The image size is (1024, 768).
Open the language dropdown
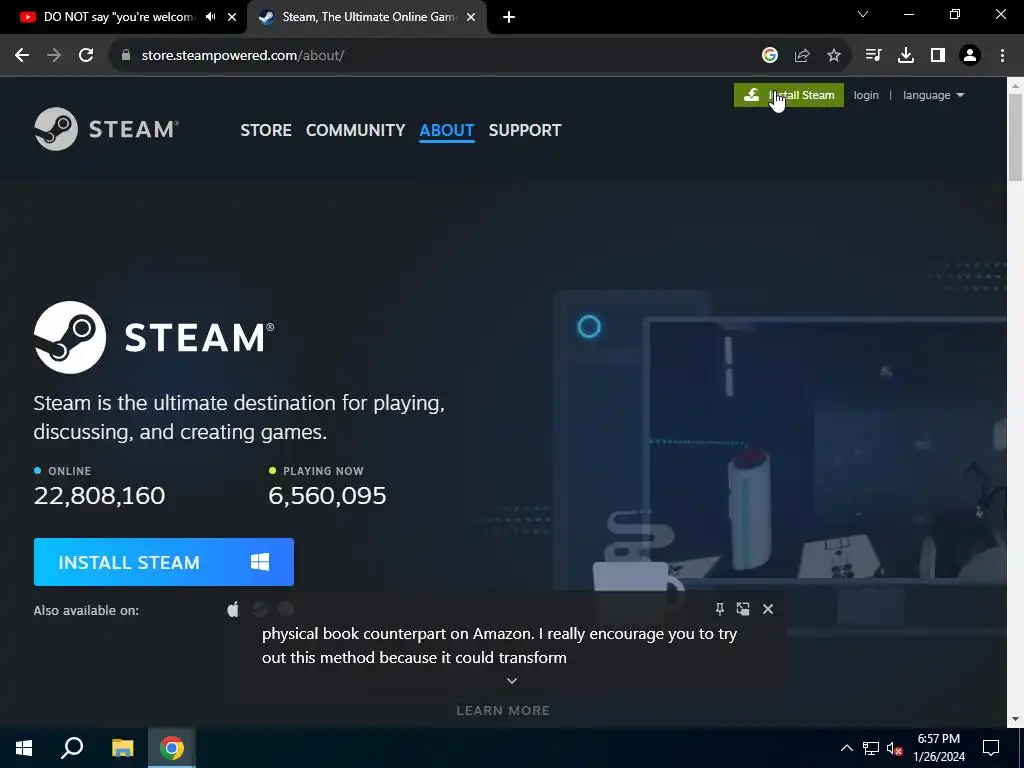933,95
